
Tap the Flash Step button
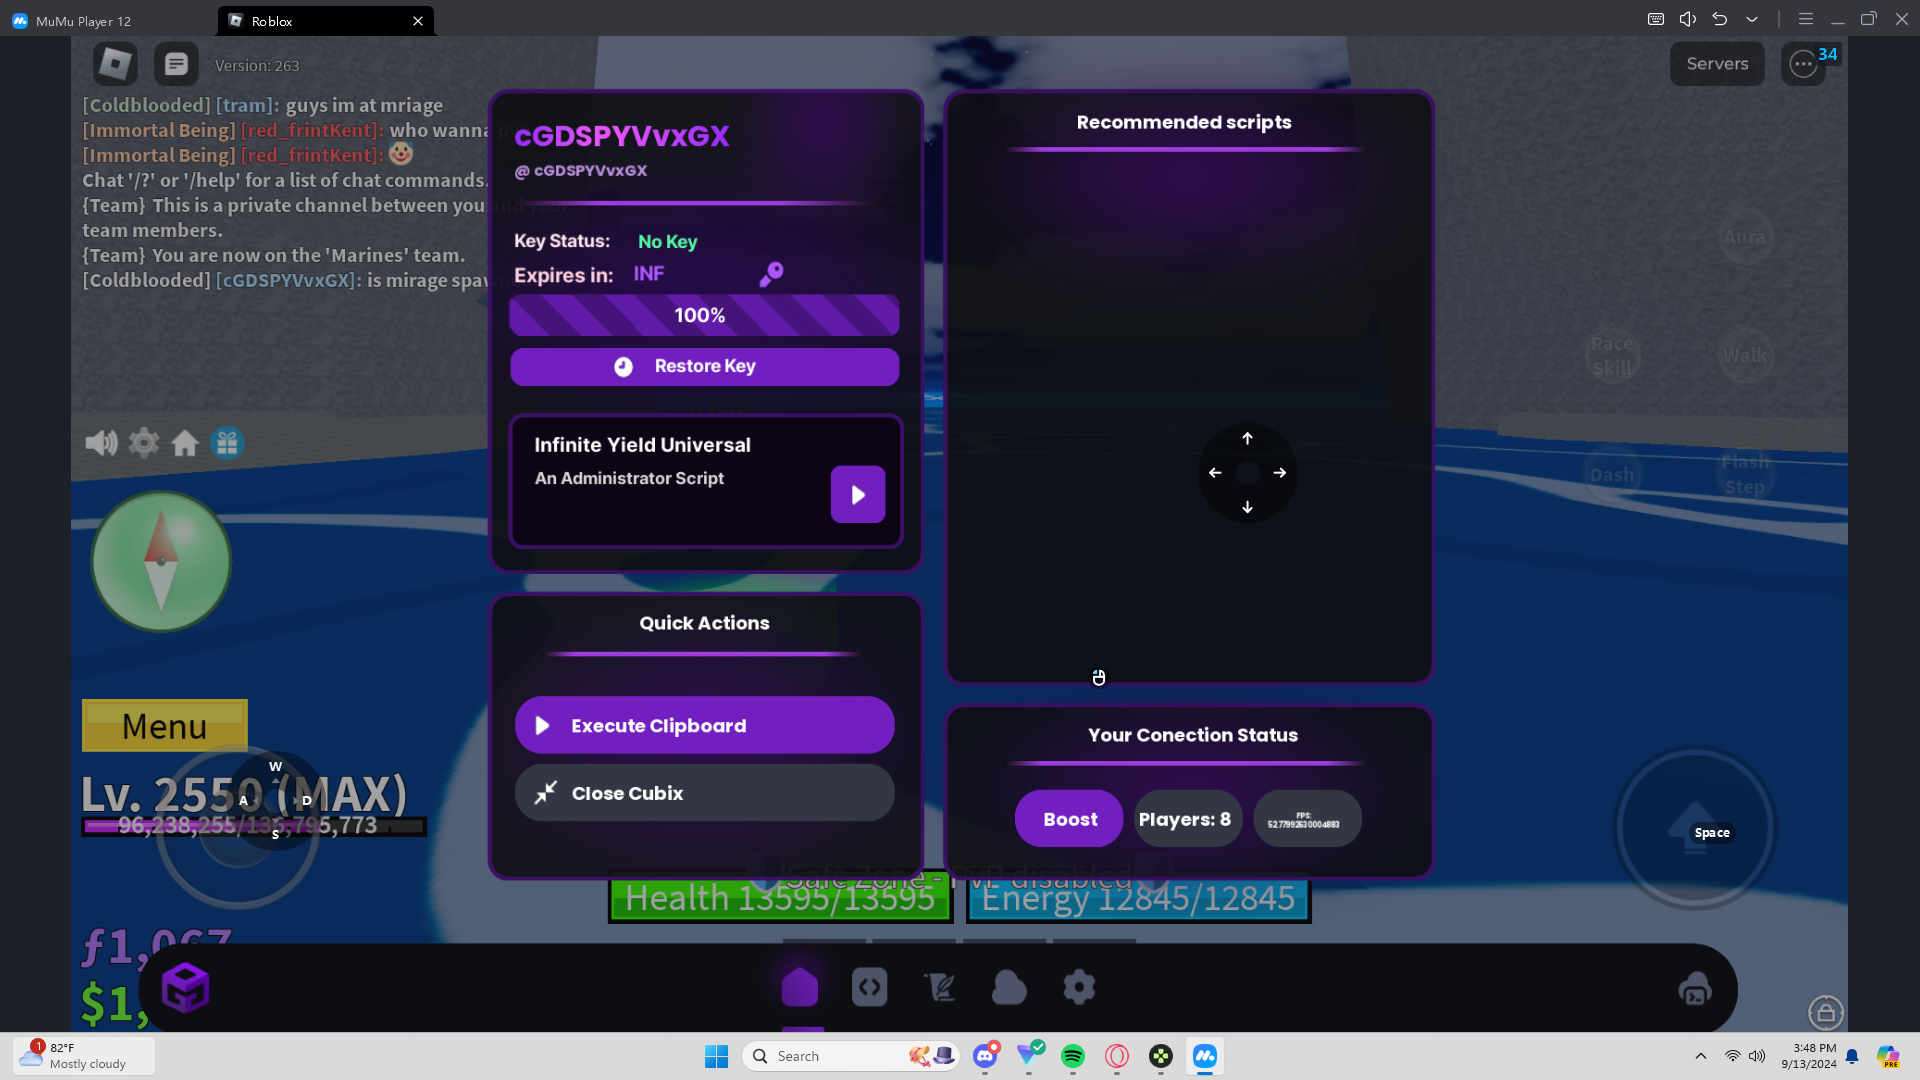tap(1745, 475)
